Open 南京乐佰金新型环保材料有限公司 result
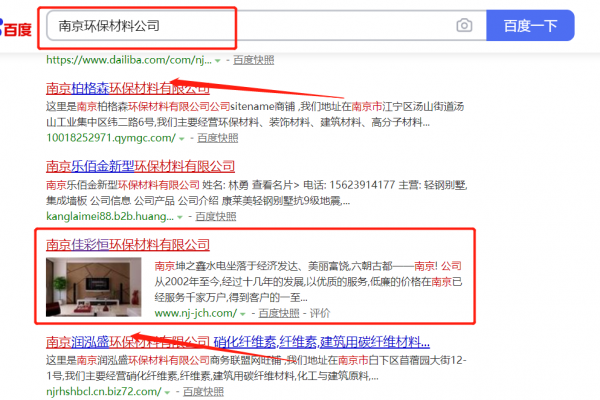 pos(140,166)
